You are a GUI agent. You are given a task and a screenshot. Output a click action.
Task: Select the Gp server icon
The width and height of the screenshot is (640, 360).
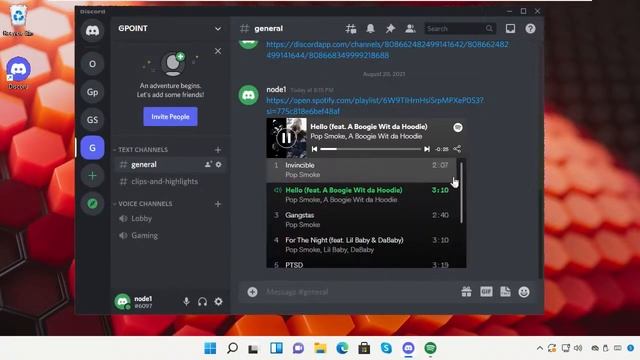coord(92,92)
